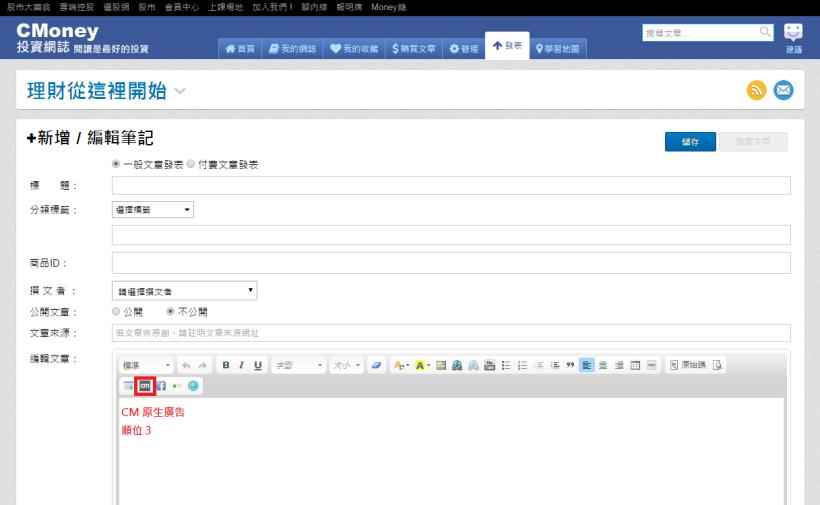Click into the title input field

click(451, 186)
